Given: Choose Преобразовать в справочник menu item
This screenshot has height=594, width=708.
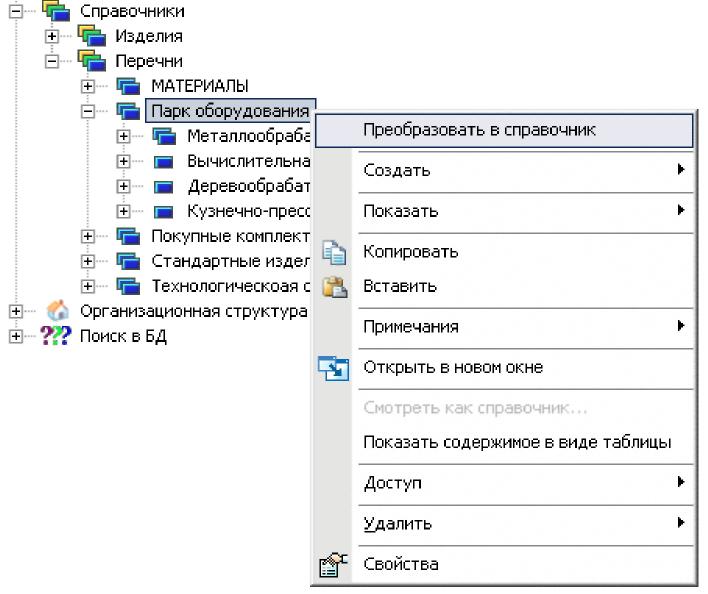Looking at the screenshot, I should (x=480, y=130).
